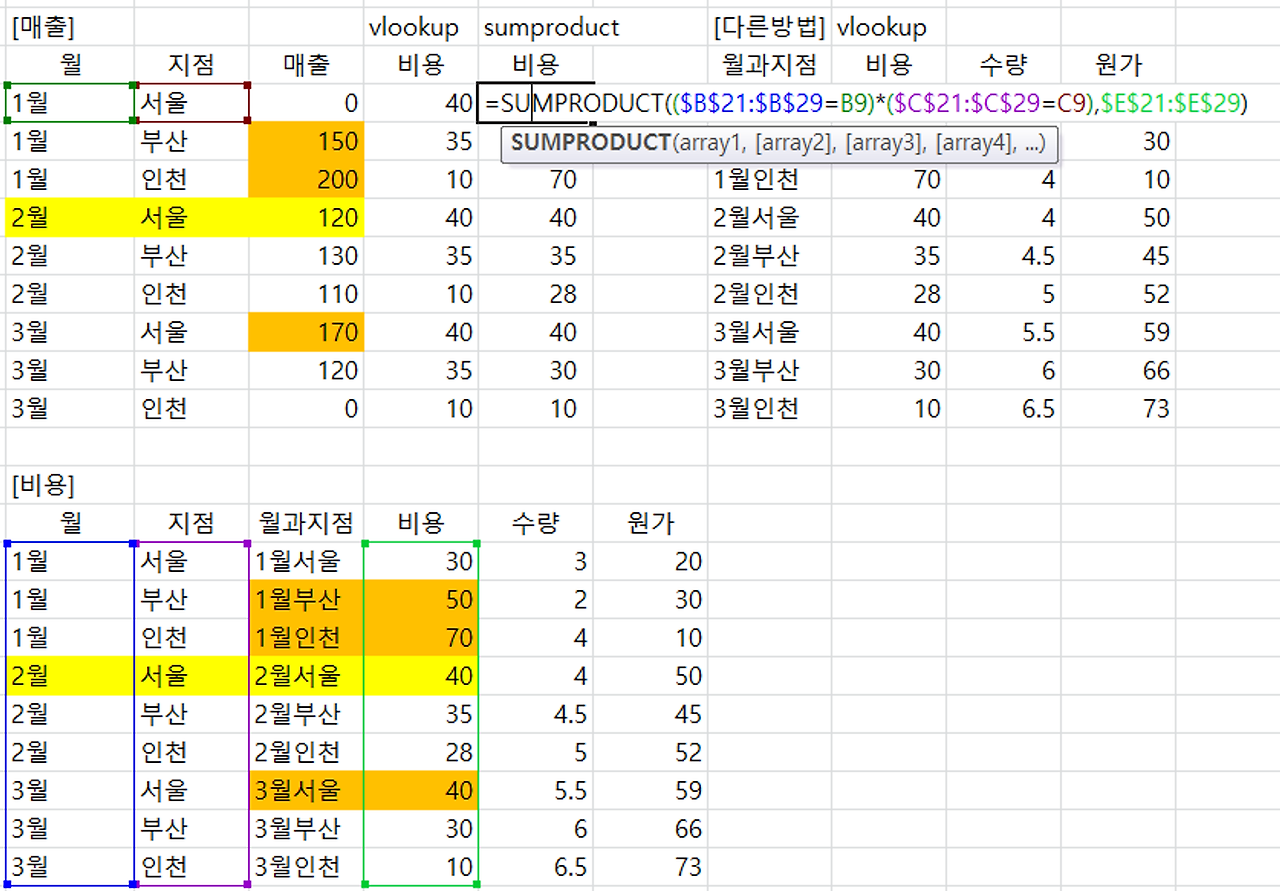The height and width of the screenshot is (891, 1280).
Task: Select the orange 1월인천 cell in the [비용] table
Action: click(307, 637)
